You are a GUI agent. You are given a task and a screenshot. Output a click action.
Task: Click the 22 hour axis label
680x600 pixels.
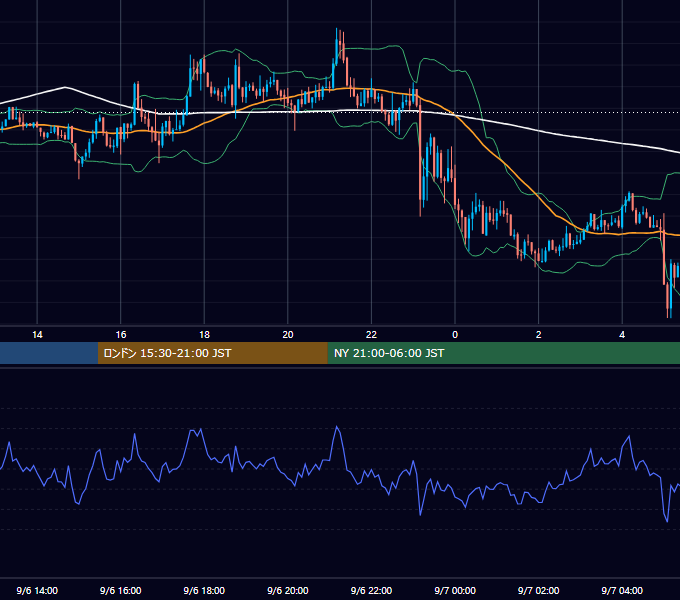coord(371,335)
